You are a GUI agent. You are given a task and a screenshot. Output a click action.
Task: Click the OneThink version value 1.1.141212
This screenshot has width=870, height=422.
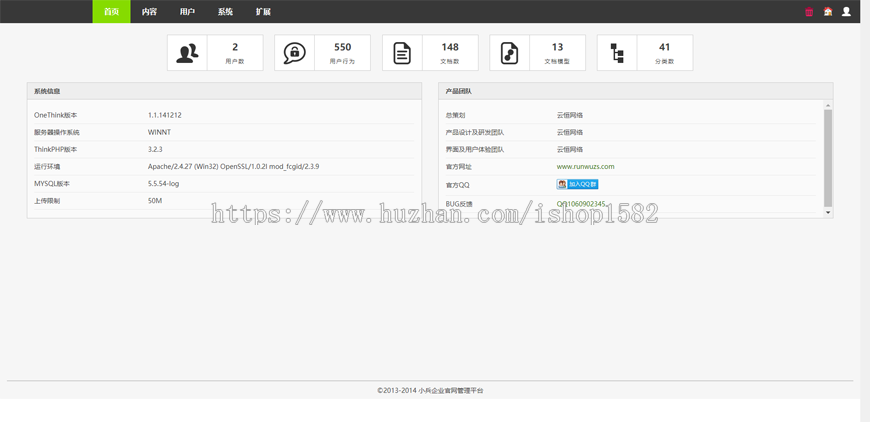tap(165, 115)
